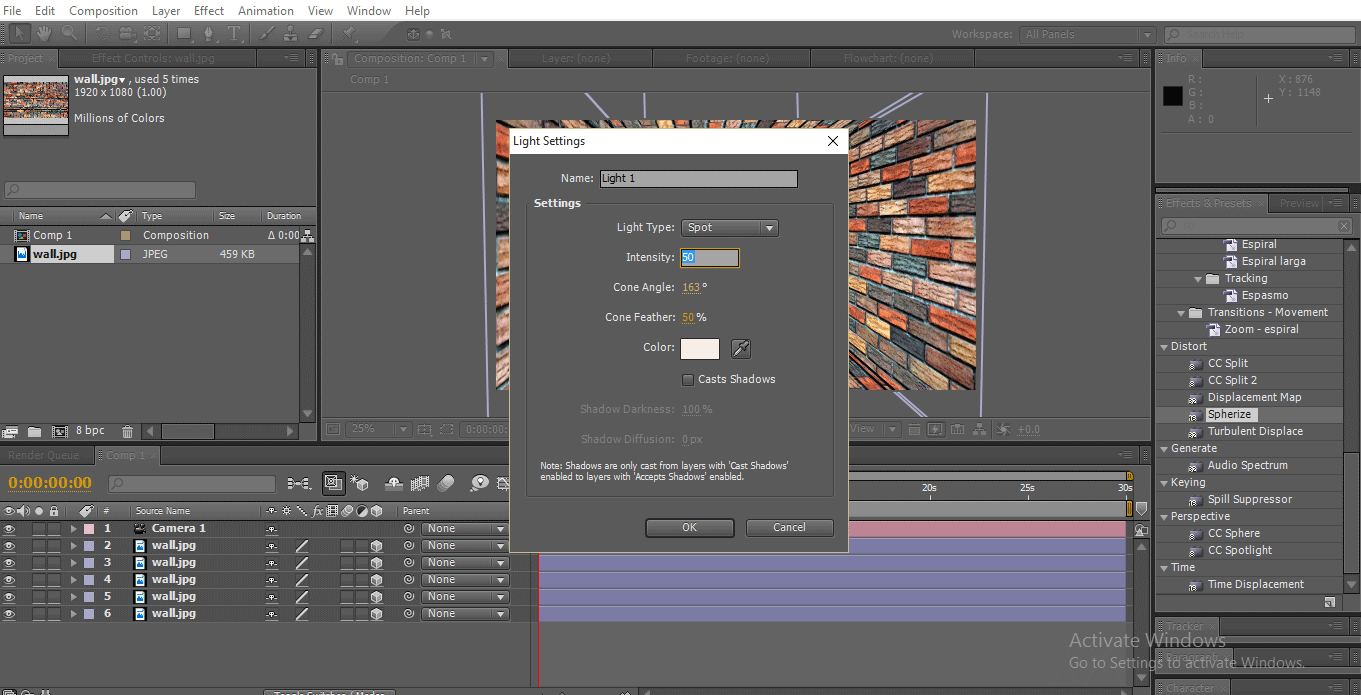Open the Light Type dropdown
1361x695 pixels.
tap(729, 228)
